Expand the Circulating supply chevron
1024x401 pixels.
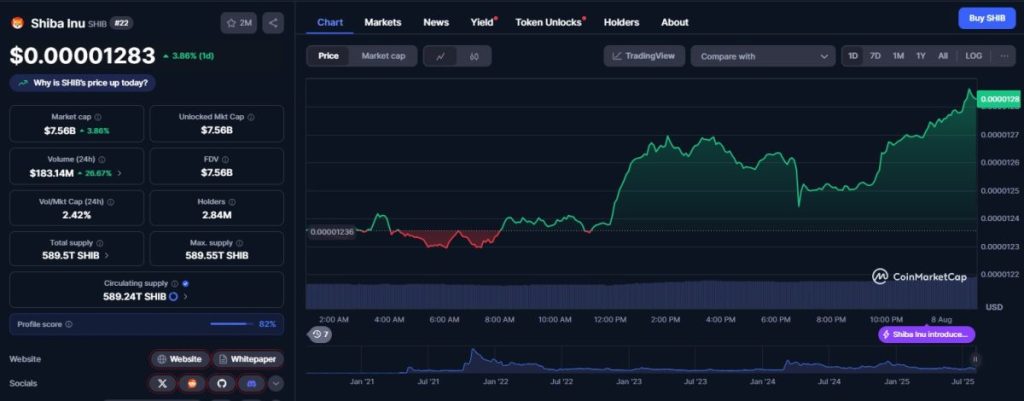185,297
